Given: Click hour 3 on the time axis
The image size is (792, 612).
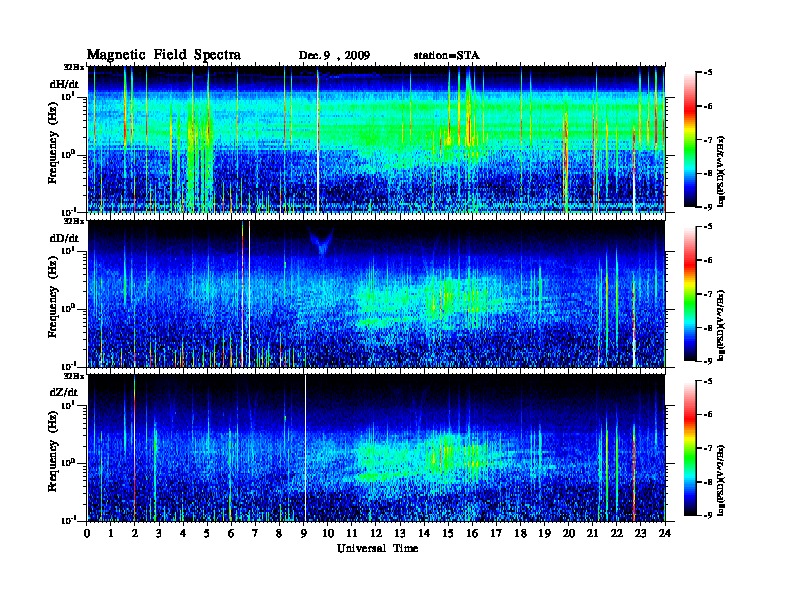Looking at the screenshot, I should 160,533.
